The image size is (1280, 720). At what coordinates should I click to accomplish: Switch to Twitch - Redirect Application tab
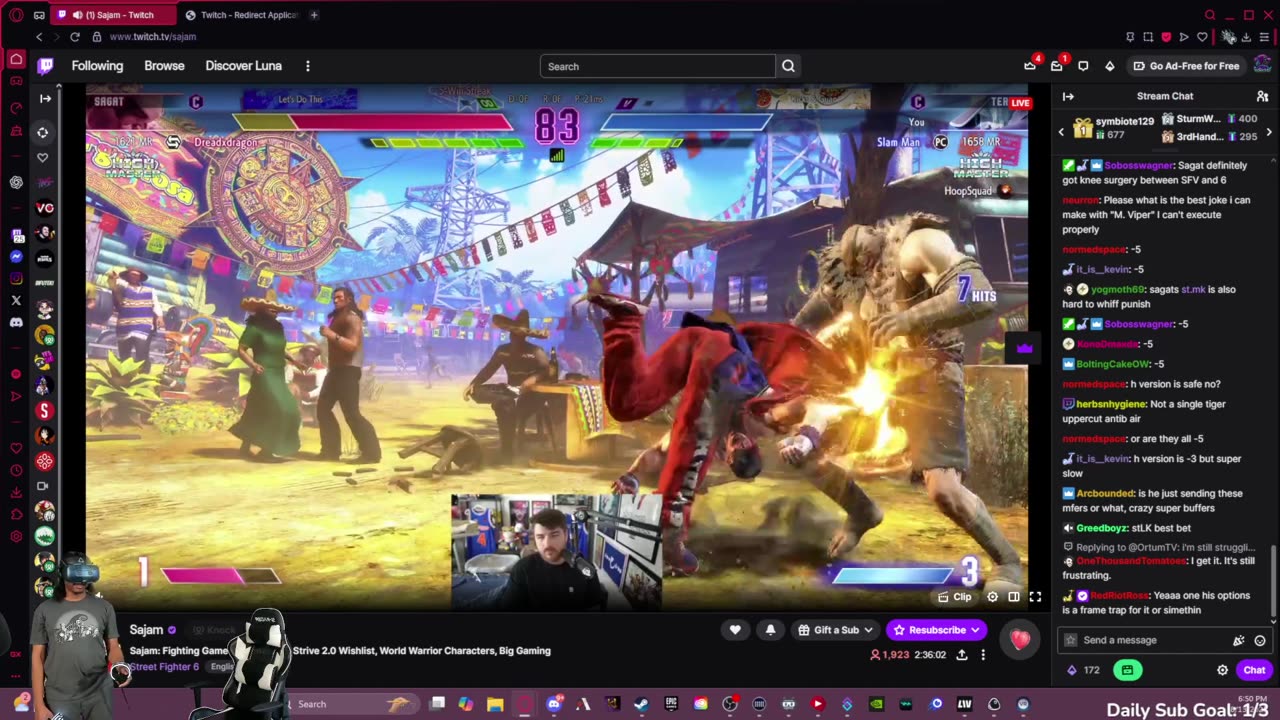click(x=241, y=15)
